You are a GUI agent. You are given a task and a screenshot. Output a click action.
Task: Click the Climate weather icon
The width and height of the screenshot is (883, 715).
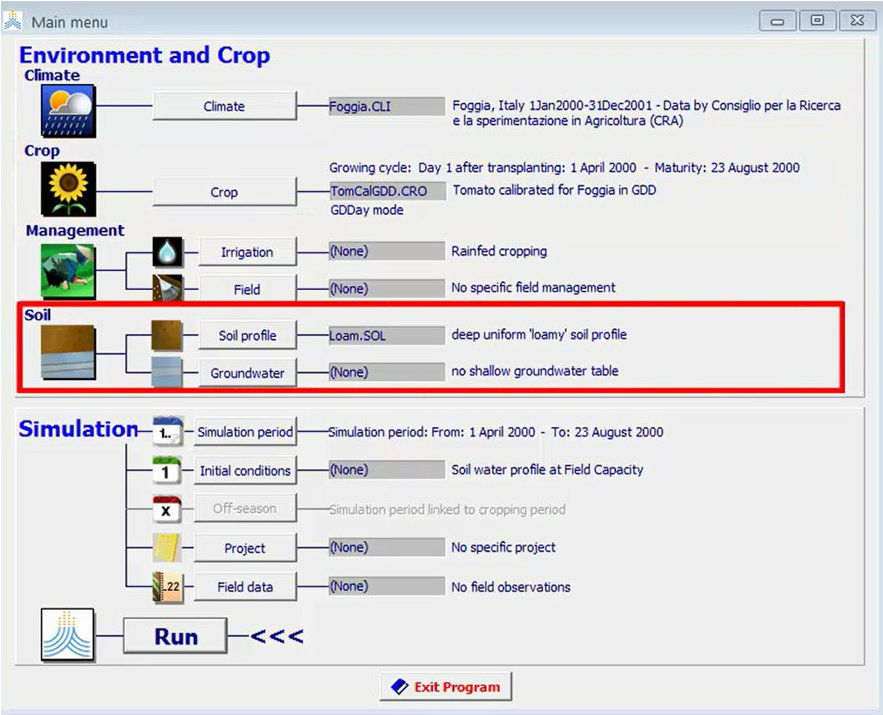[68, 110]
